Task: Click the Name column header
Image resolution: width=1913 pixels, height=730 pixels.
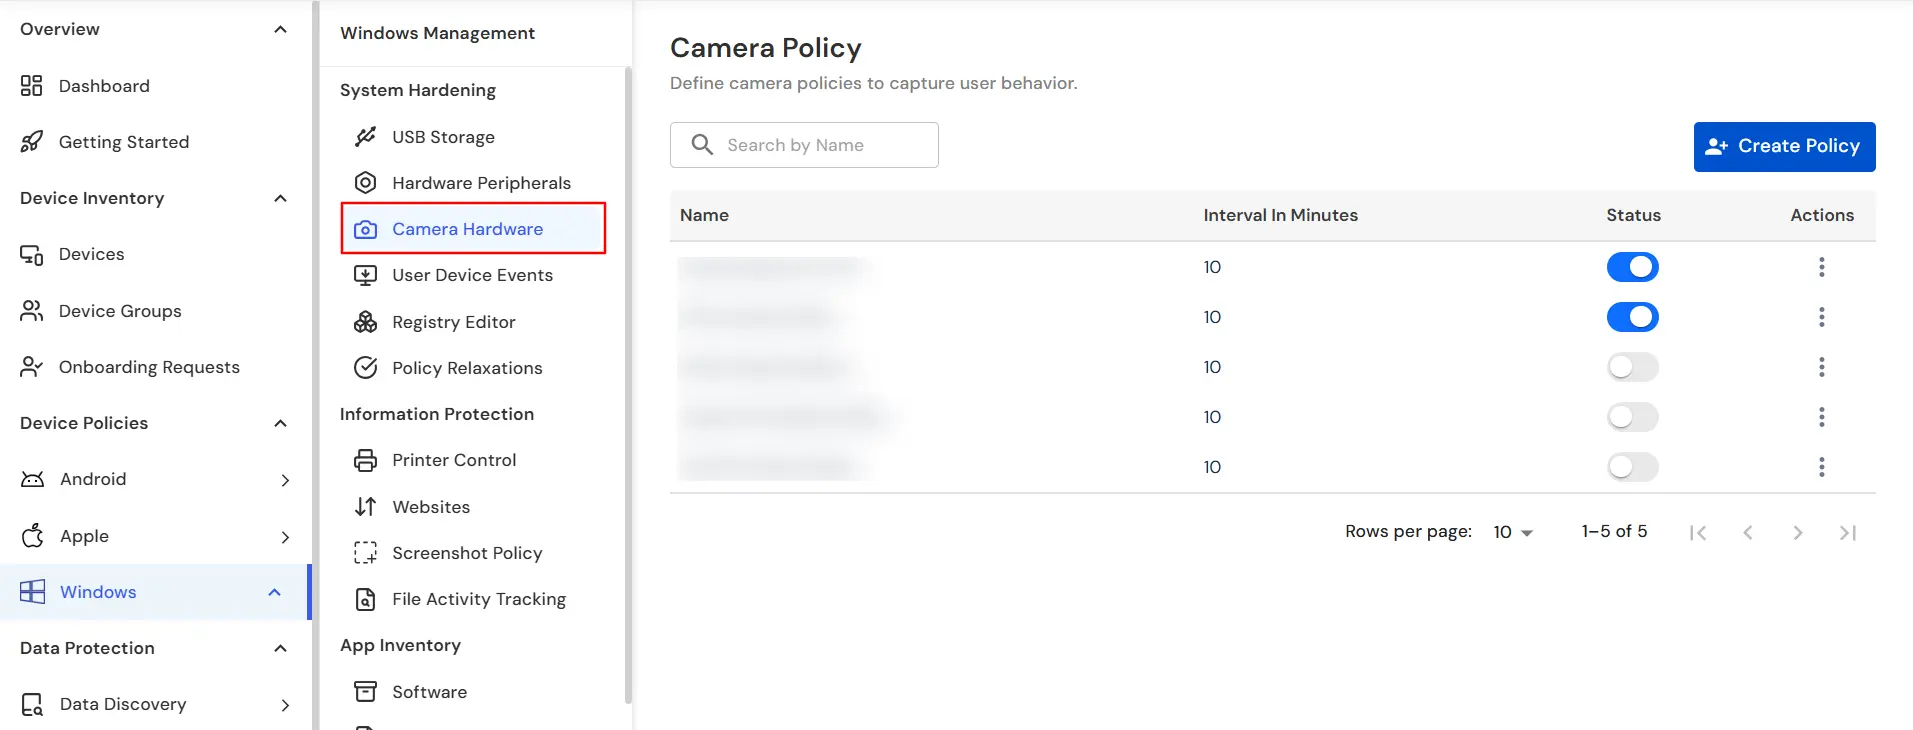Action: [704, 215]
